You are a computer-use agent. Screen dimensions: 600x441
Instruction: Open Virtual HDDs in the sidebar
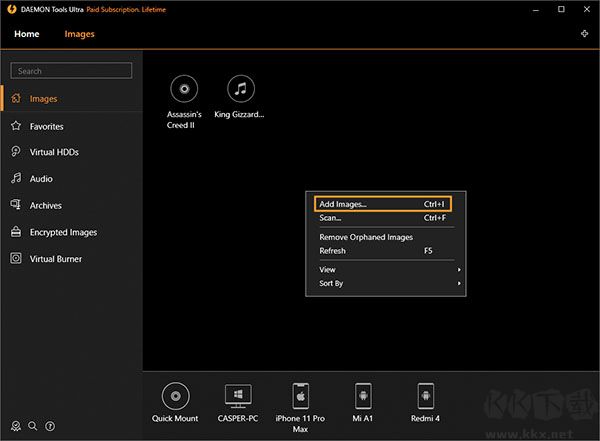(54, 152)
